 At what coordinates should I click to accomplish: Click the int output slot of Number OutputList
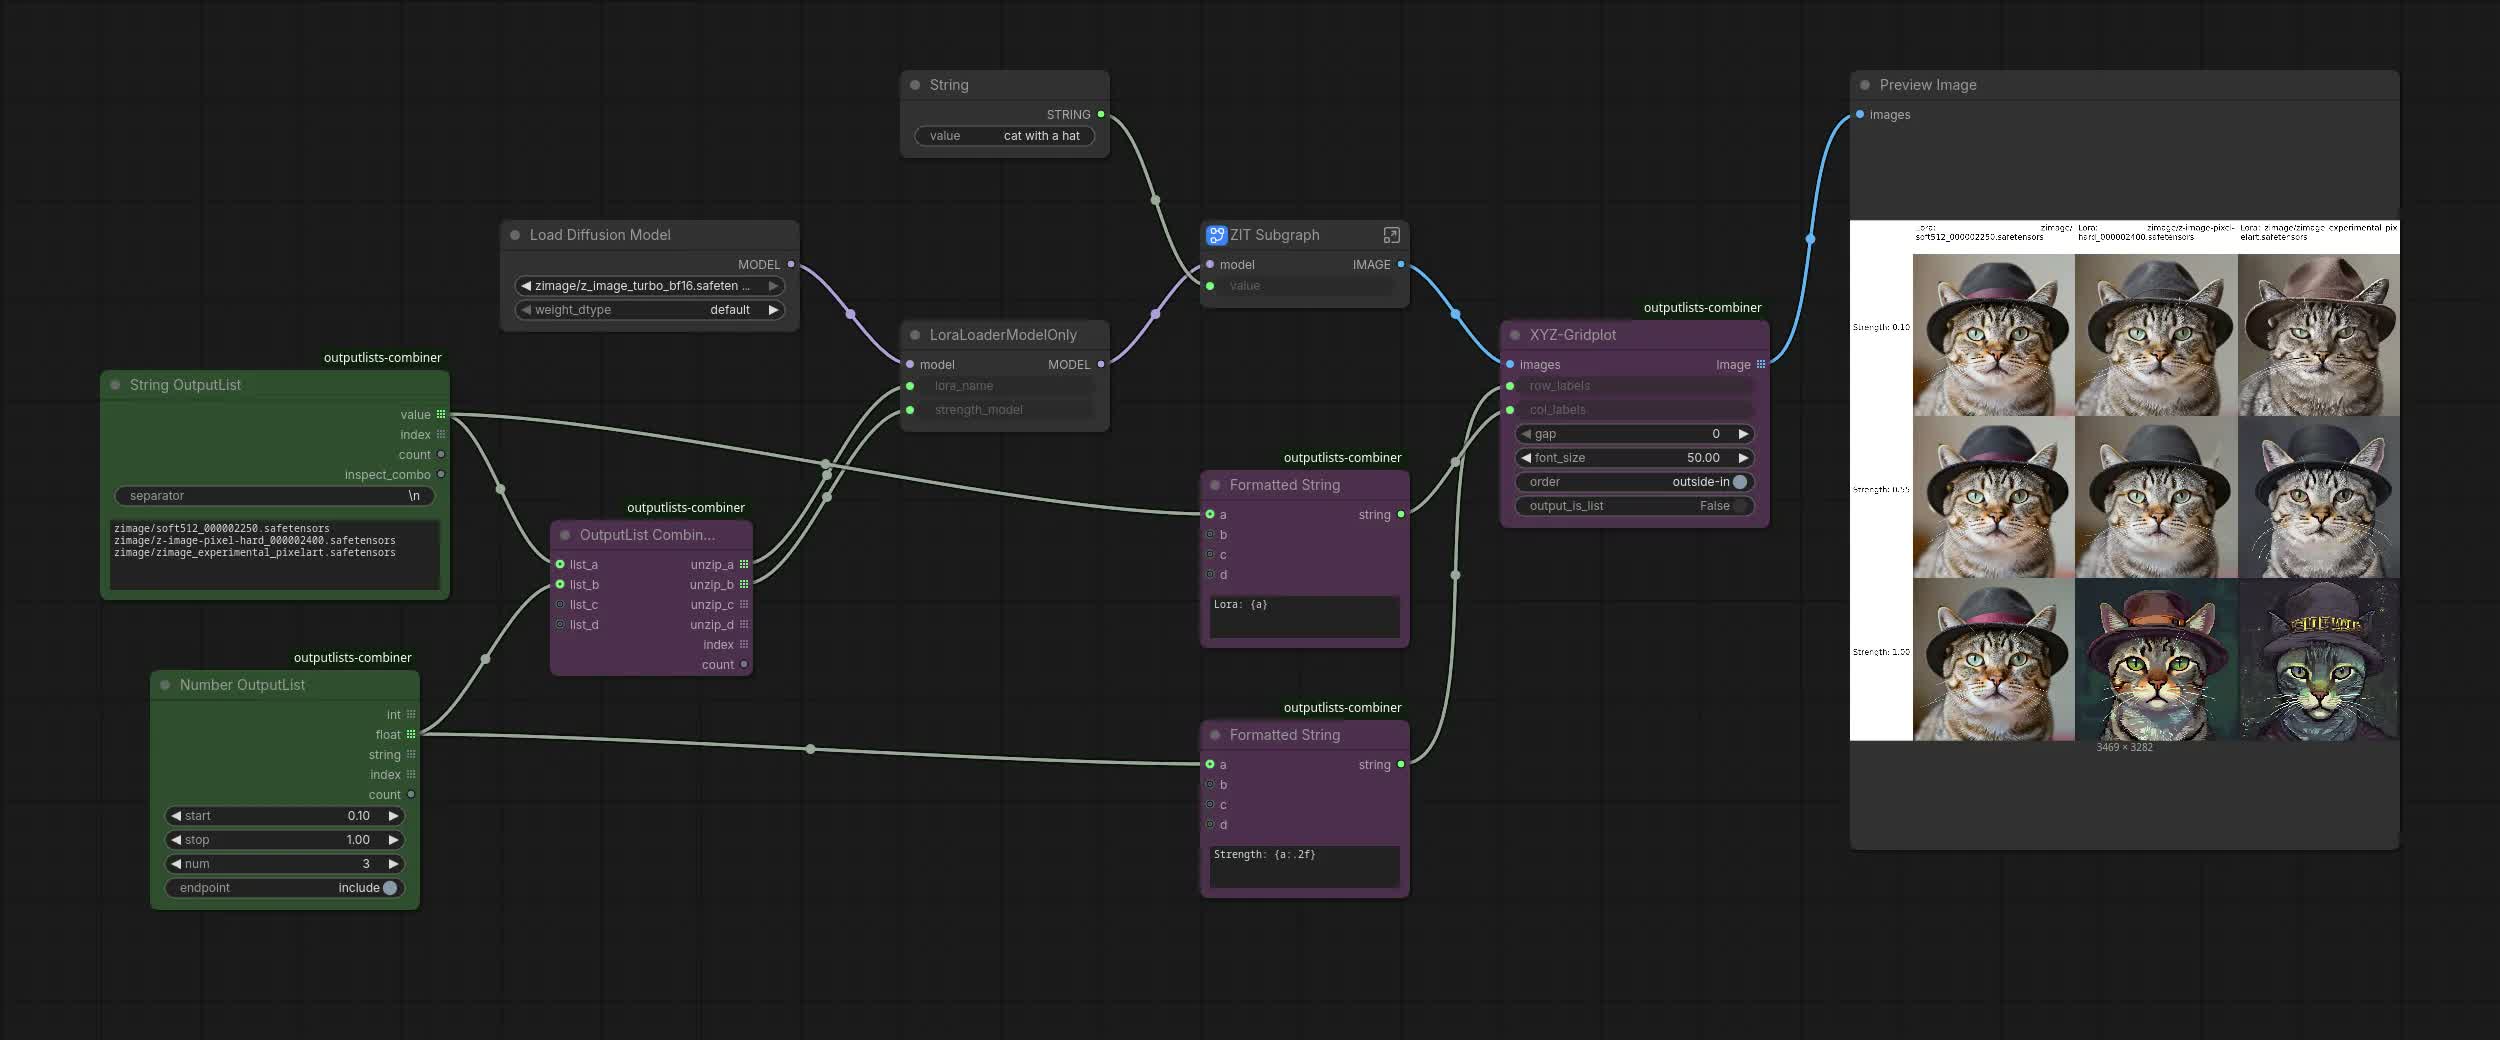411,714
